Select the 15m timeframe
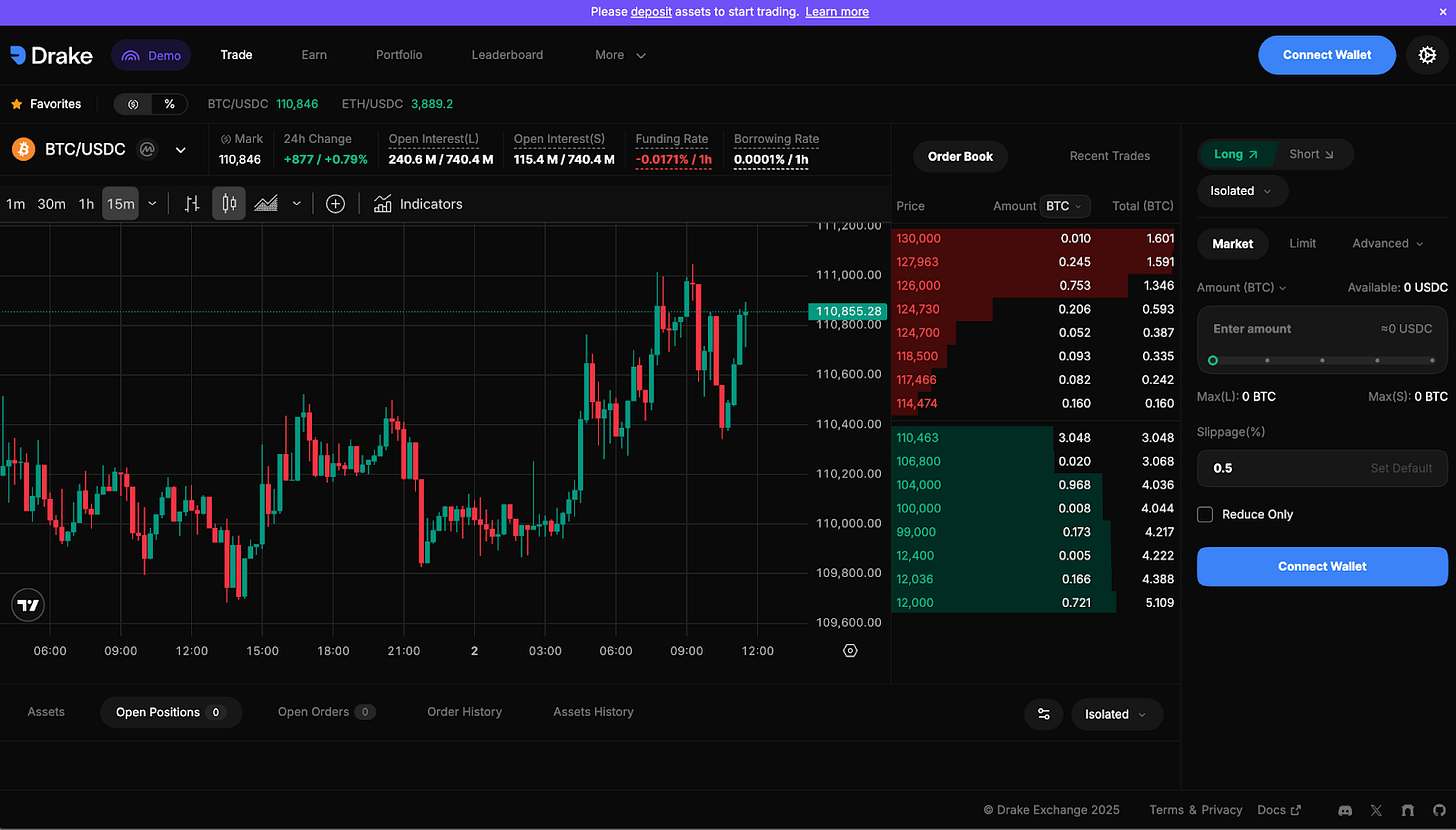The image size is (1456, 830). pyautogui.click(x=121, y=204)
